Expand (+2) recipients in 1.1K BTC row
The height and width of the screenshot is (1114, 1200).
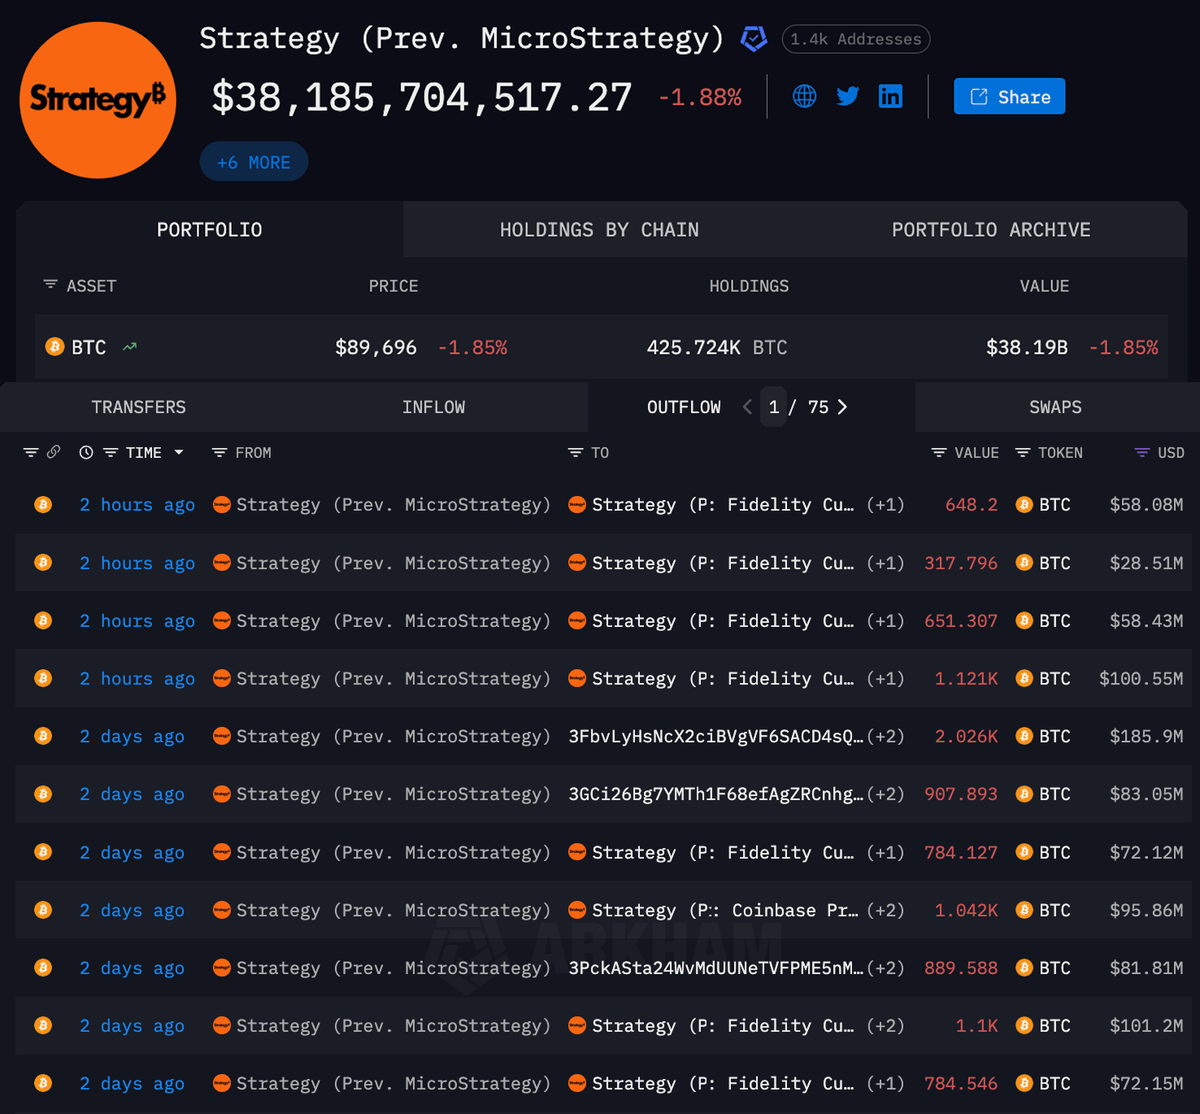(x=885, y=1026)
